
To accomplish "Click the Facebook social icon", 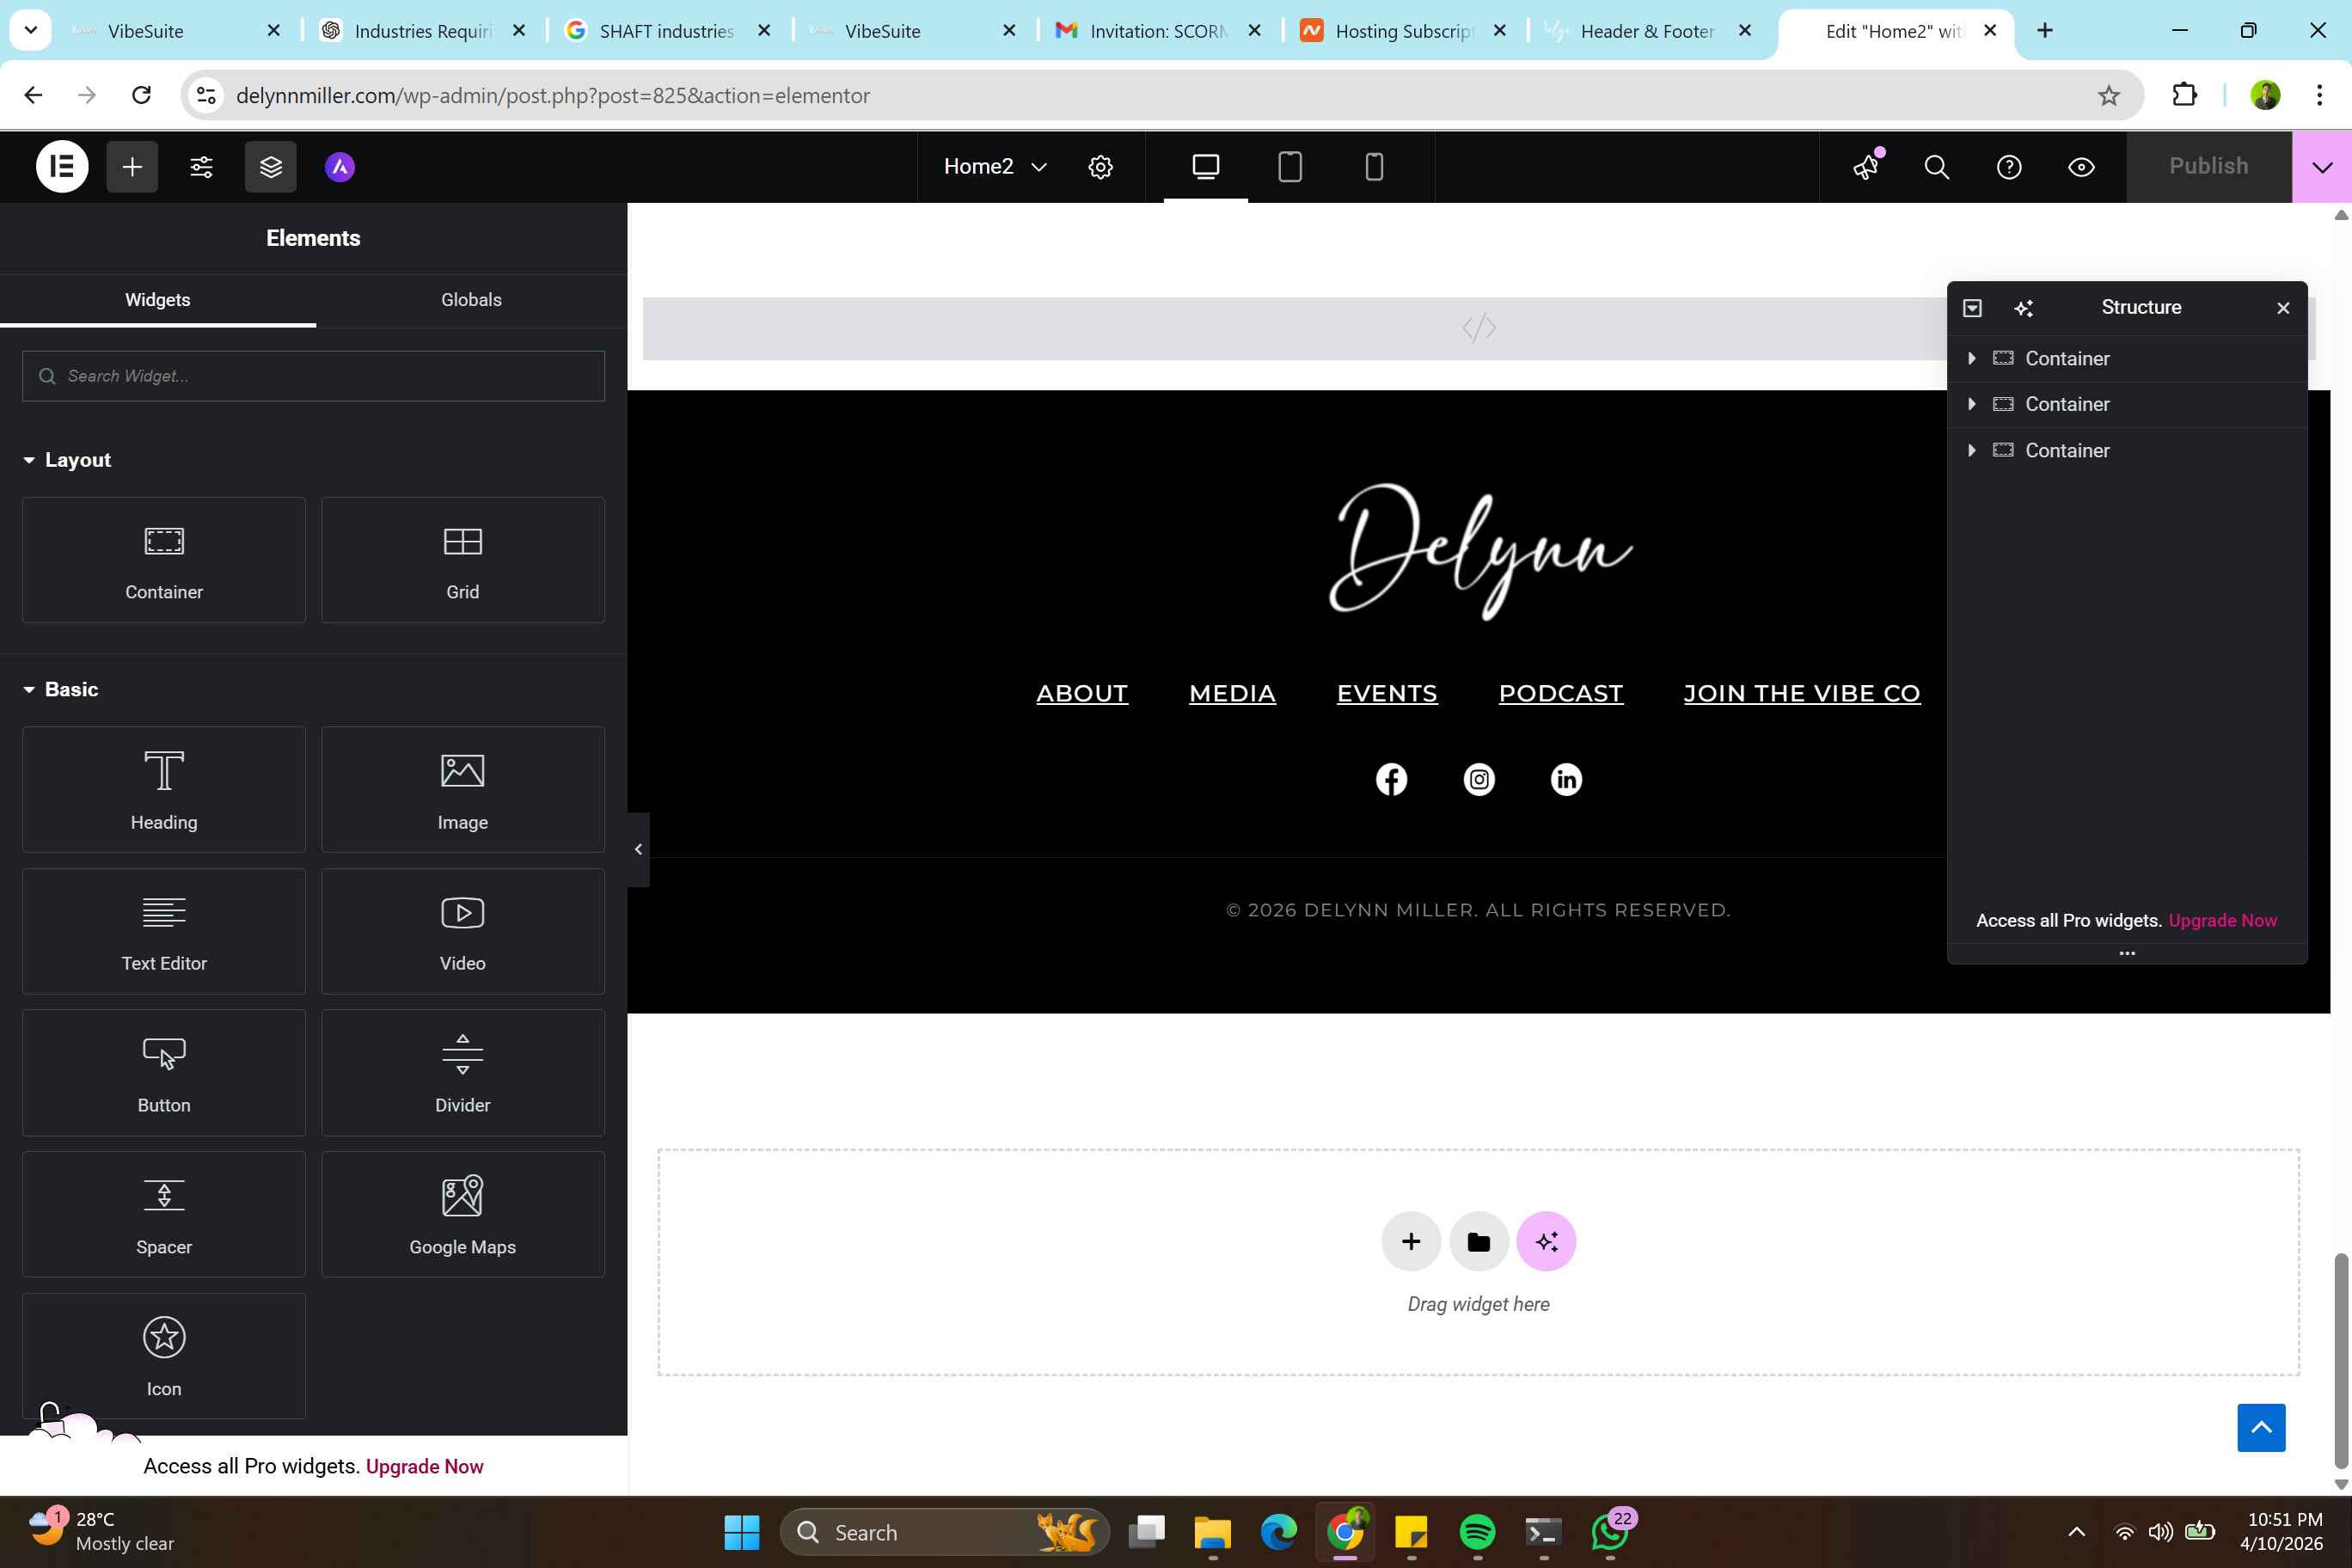I will coord(1391,779).
